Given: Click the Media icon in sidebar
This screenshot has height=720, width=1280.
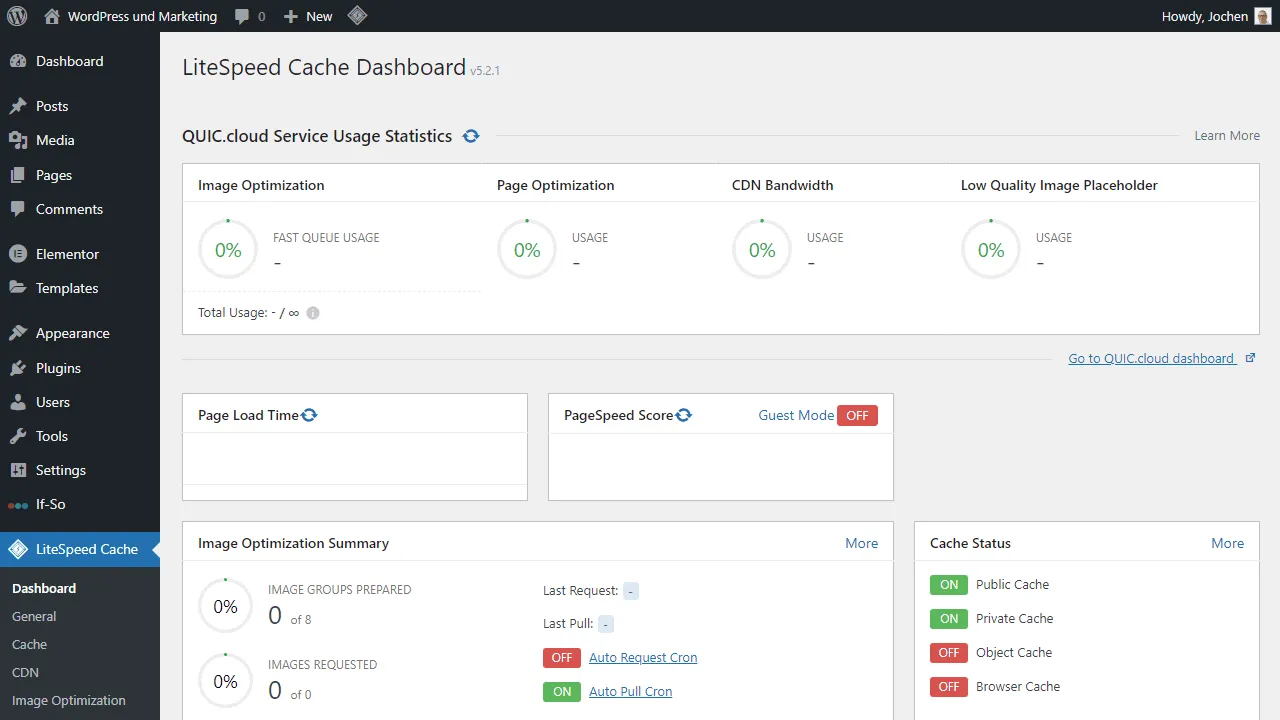Looking at the screenshot, I should pyautogui.click(x=18, y=140).
